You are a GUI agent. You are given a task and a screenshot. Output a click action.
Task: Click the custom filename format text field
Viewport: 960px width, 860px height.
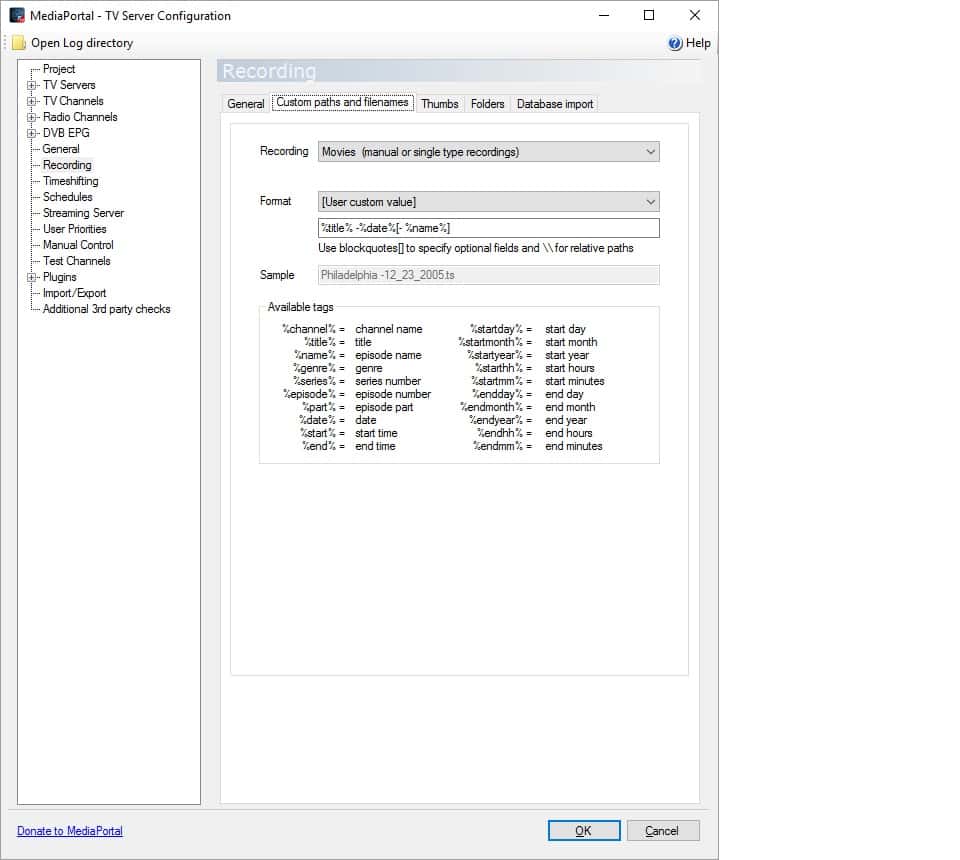(x=488, y=228)
